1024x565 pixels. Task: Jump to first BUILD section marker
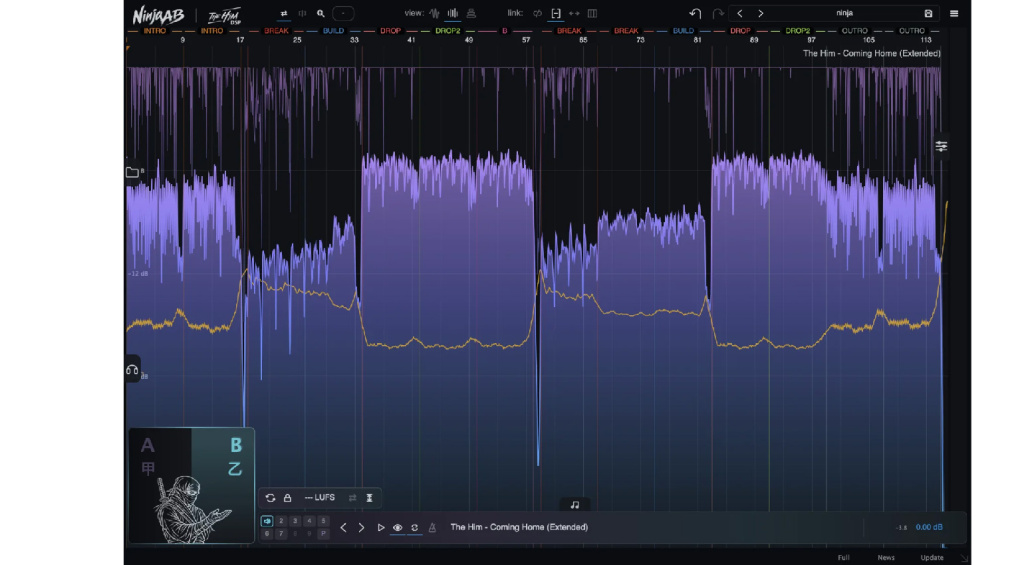(x=333, y=31)
